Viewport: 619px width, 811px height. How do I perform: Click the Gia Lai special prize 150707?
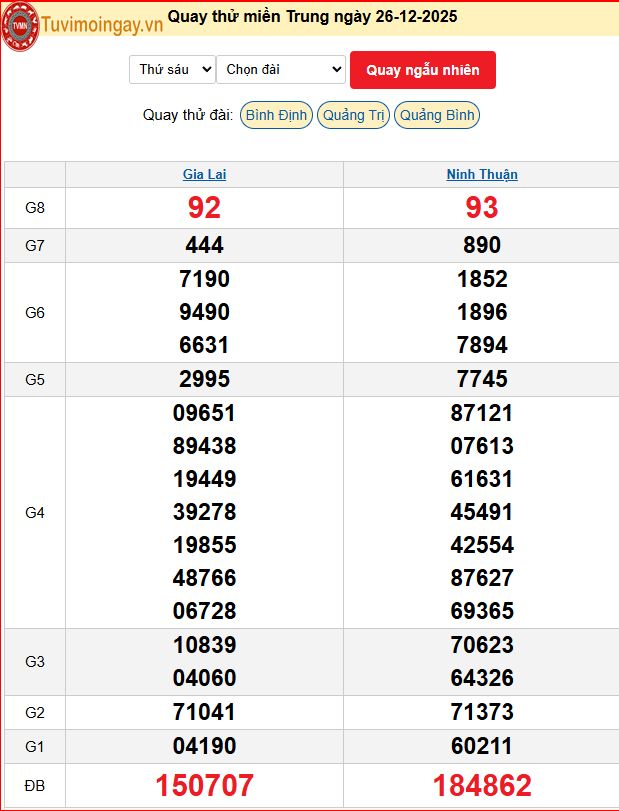[x=204, y=785]
